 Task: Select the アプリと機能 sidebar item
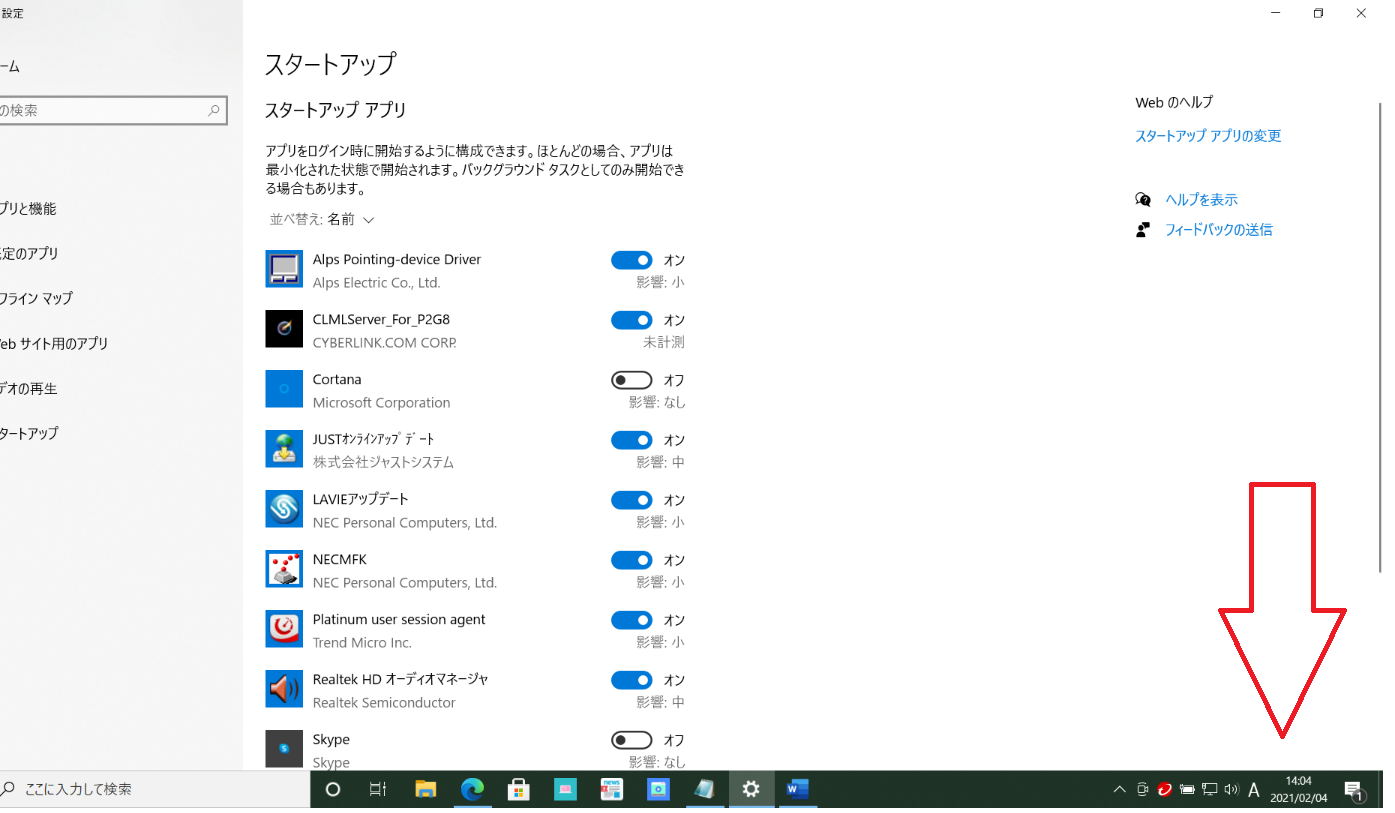pyautogui.click(x=121, y=209)
